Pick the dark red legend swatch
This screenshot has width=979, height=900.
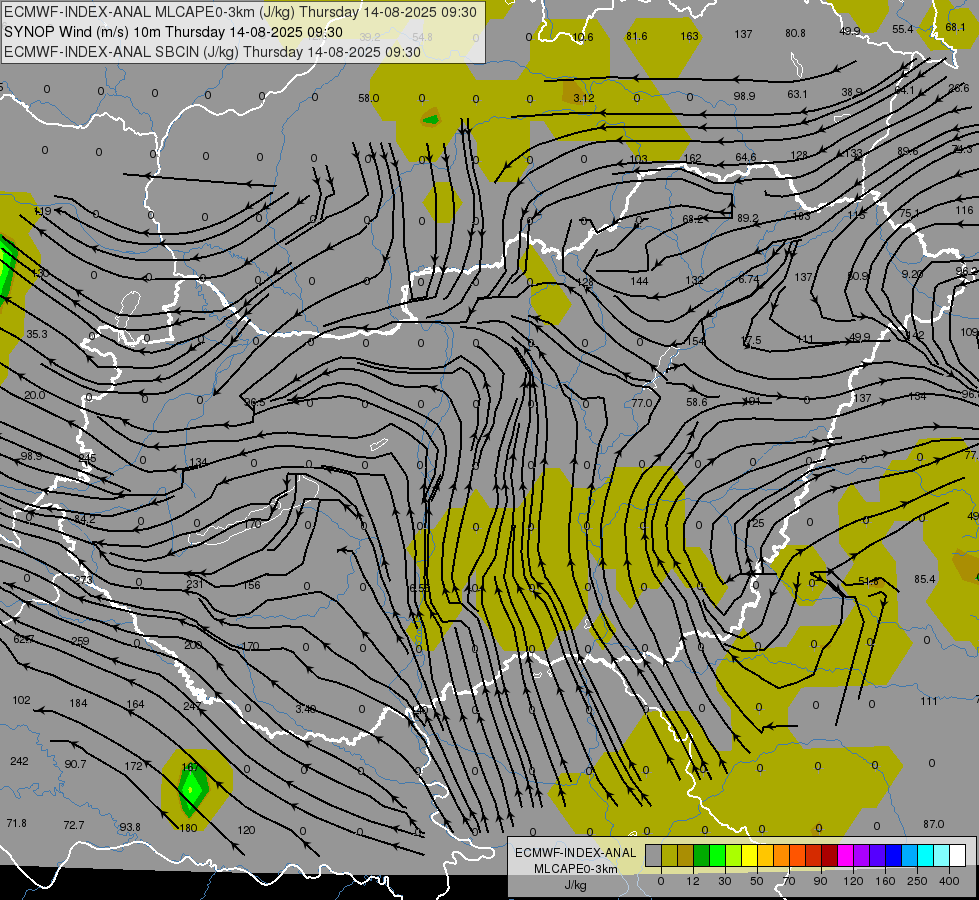coord(830,855)
